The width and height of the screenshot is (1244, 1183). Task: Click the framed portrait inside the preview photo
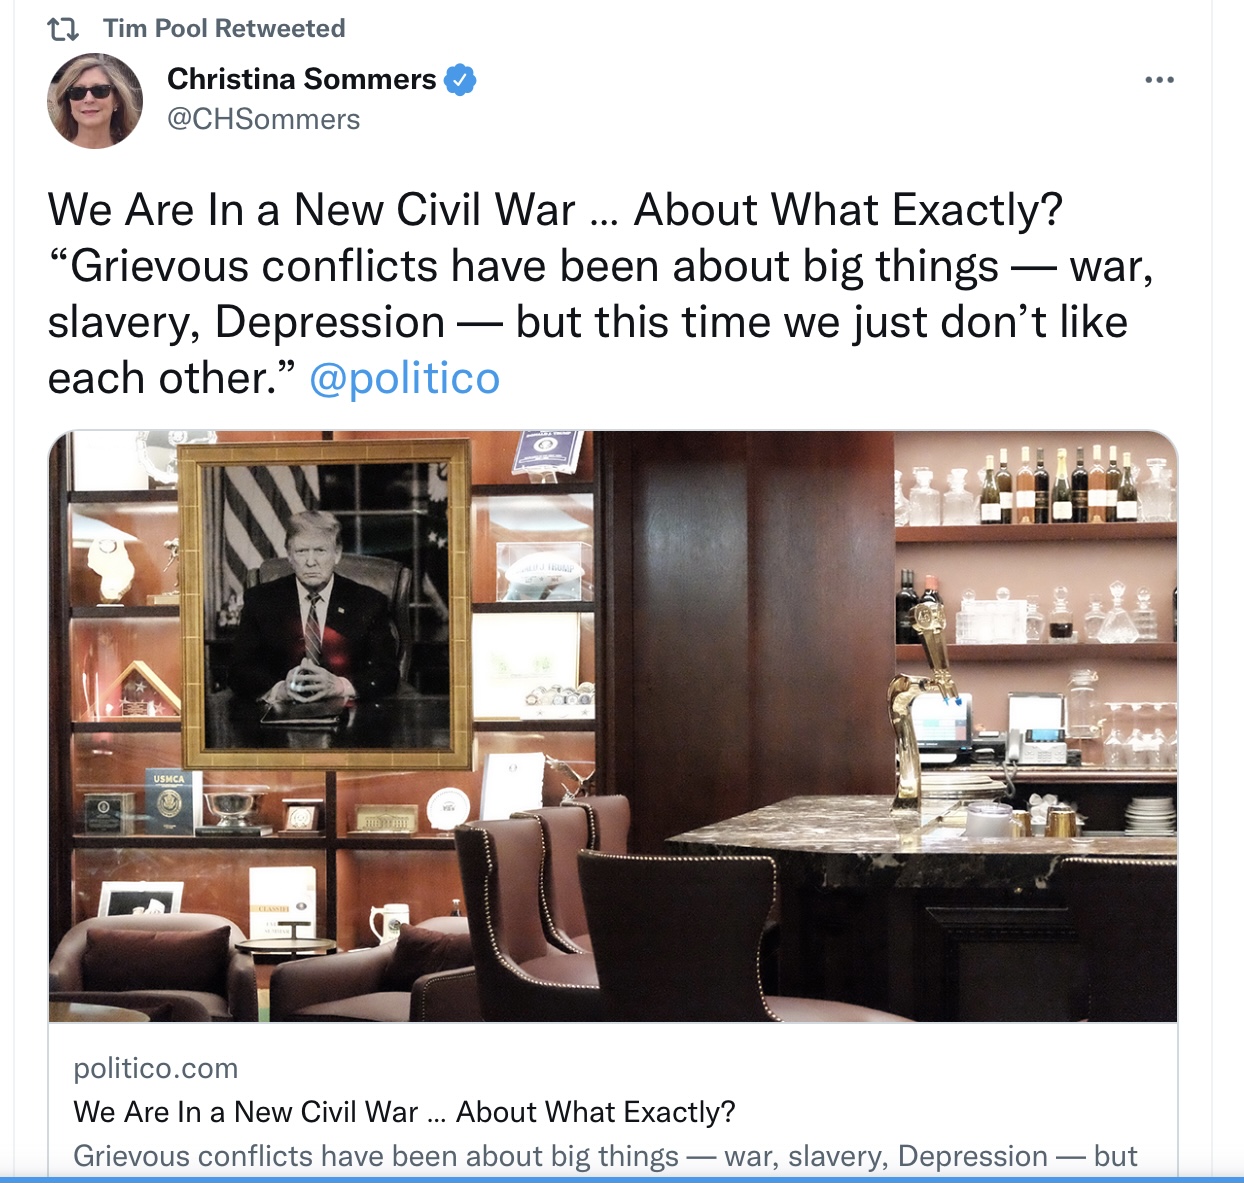(x=325, y=606)
